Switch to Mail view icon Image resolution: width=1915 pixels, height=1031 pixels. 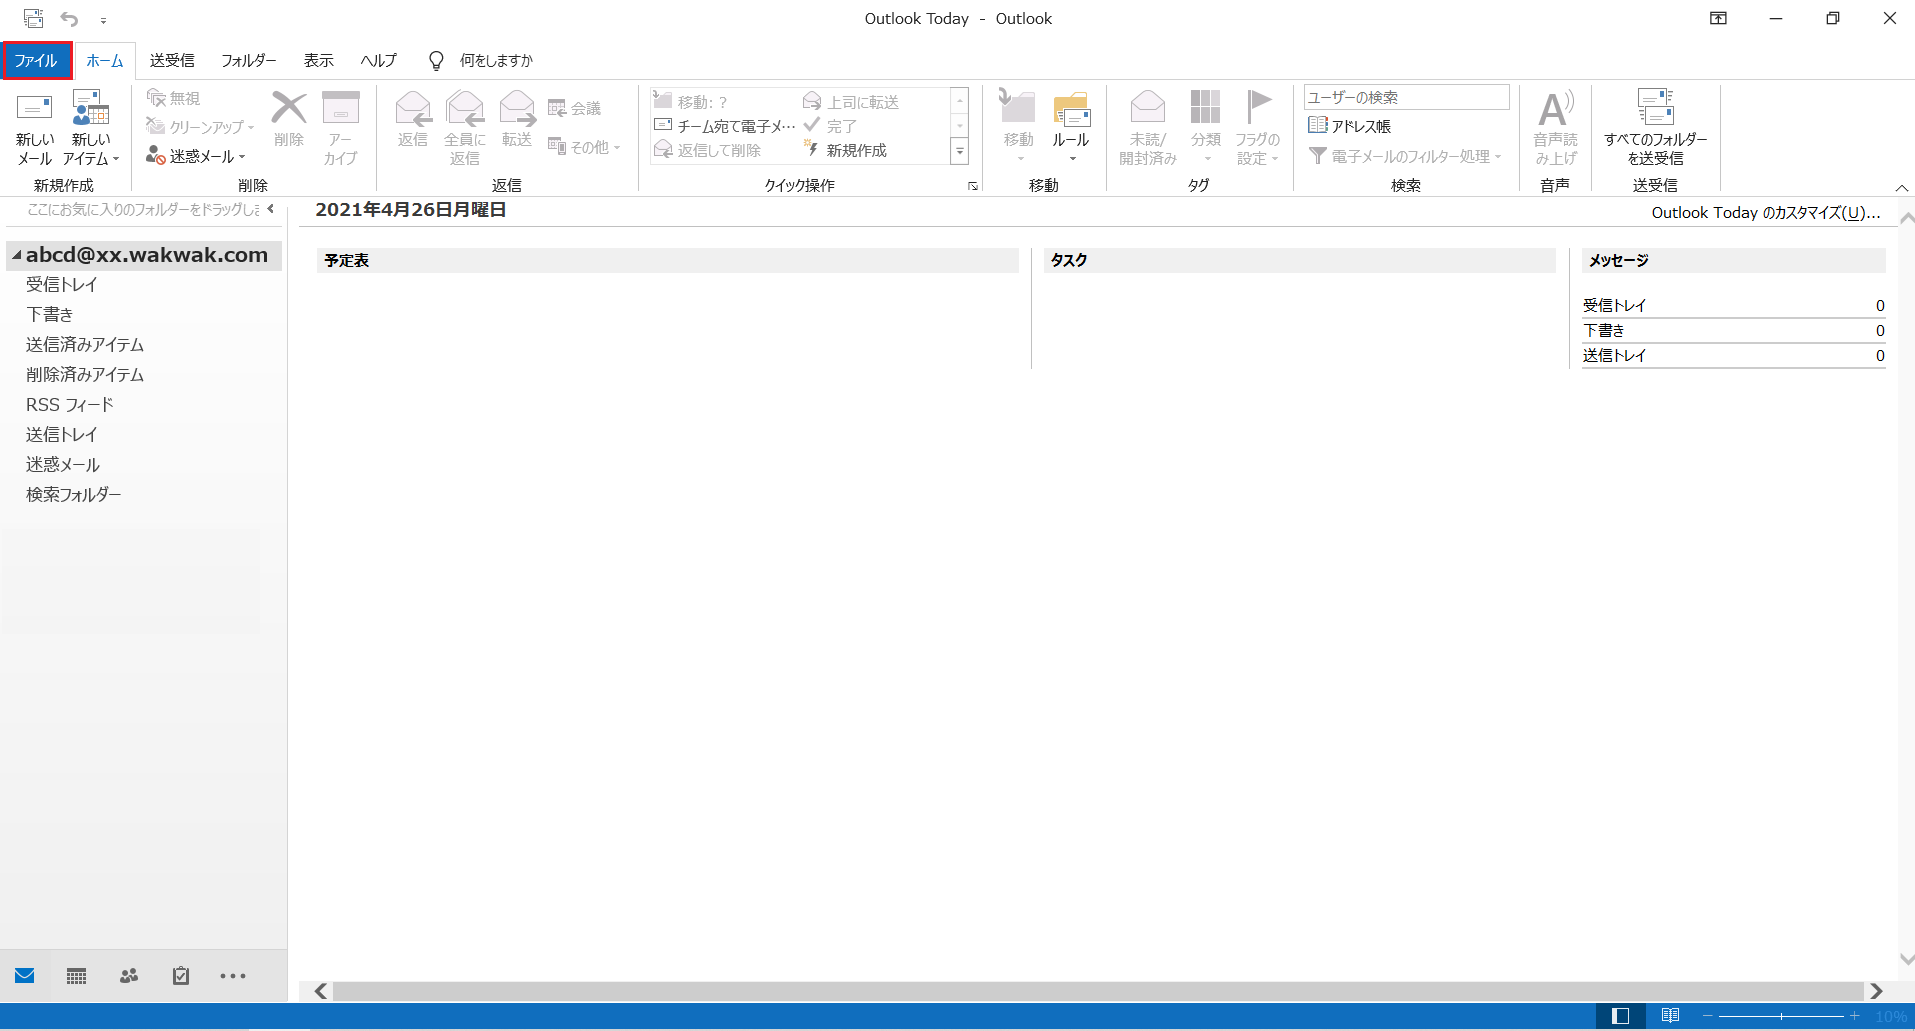25,976
